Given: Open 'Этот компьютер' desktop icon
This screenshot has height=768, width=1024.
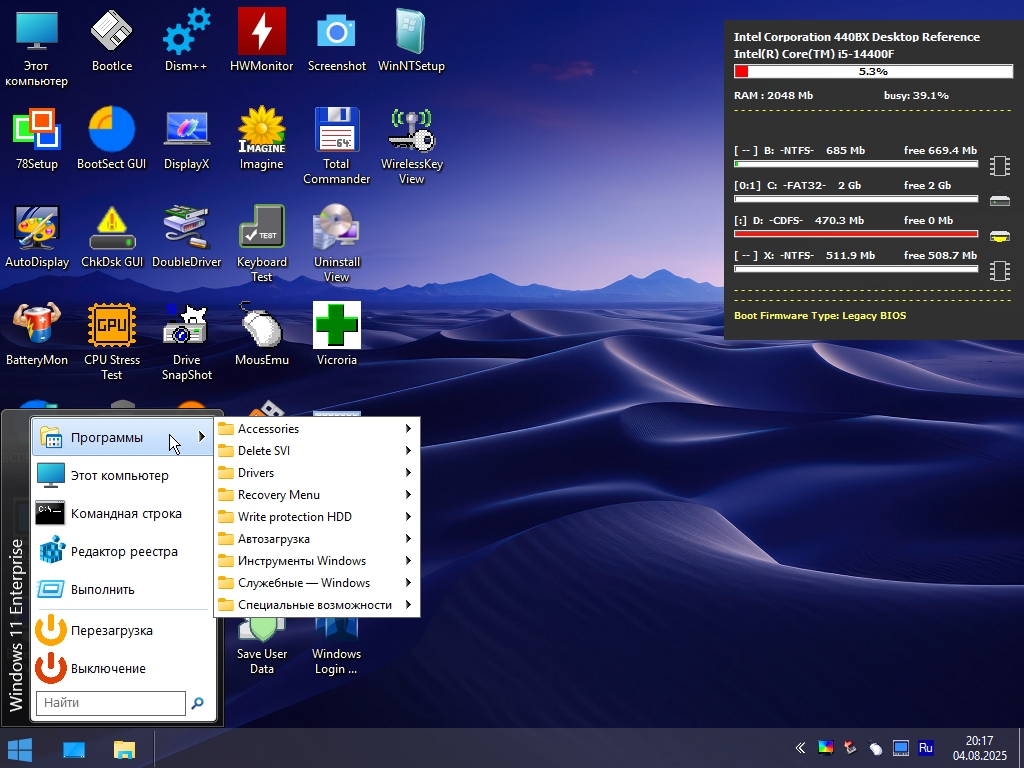Looking at the screenshot, I should point(37,47).
